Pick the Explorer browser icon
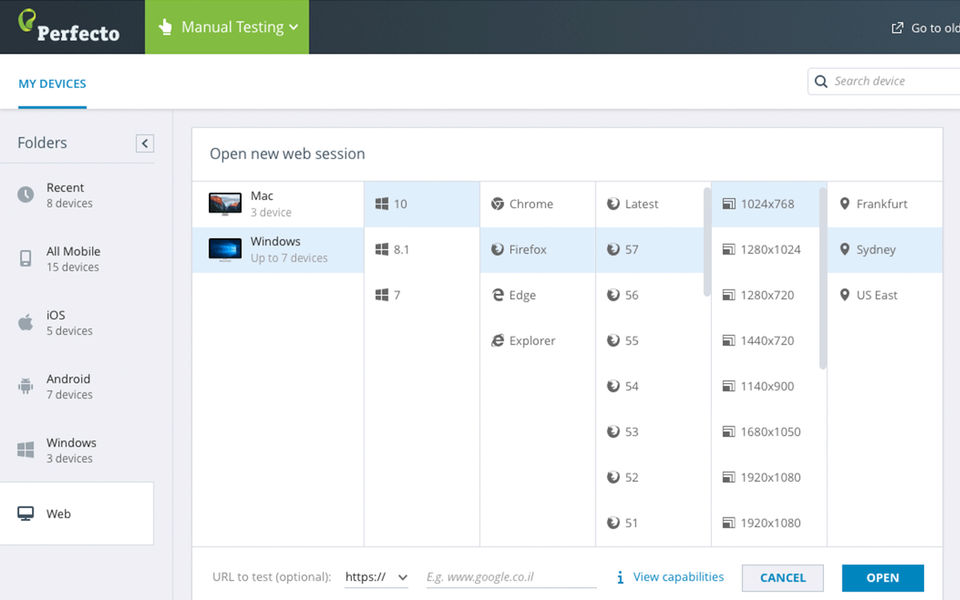This screenshot has height=600, width=960. [x=498, y=340]
